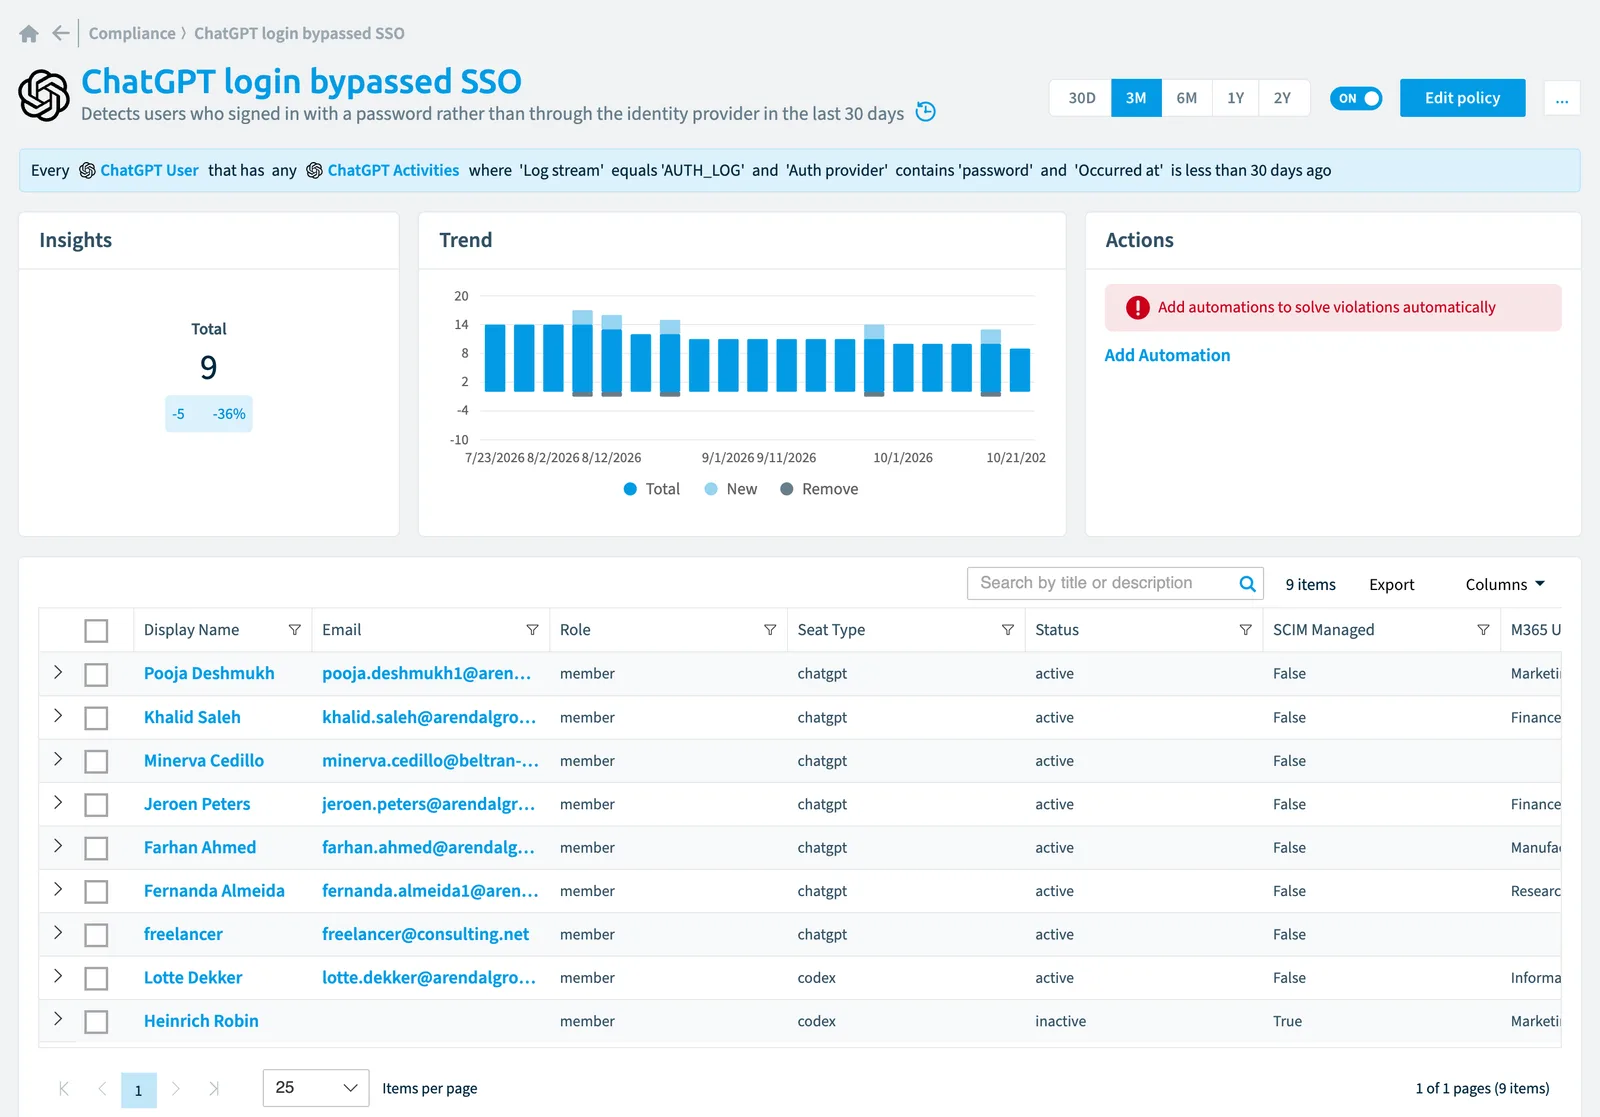The width and height of the screenshot is (1600, 1117).
Task: Open the items per page dropdown
Action: (x=316, y=1088)
